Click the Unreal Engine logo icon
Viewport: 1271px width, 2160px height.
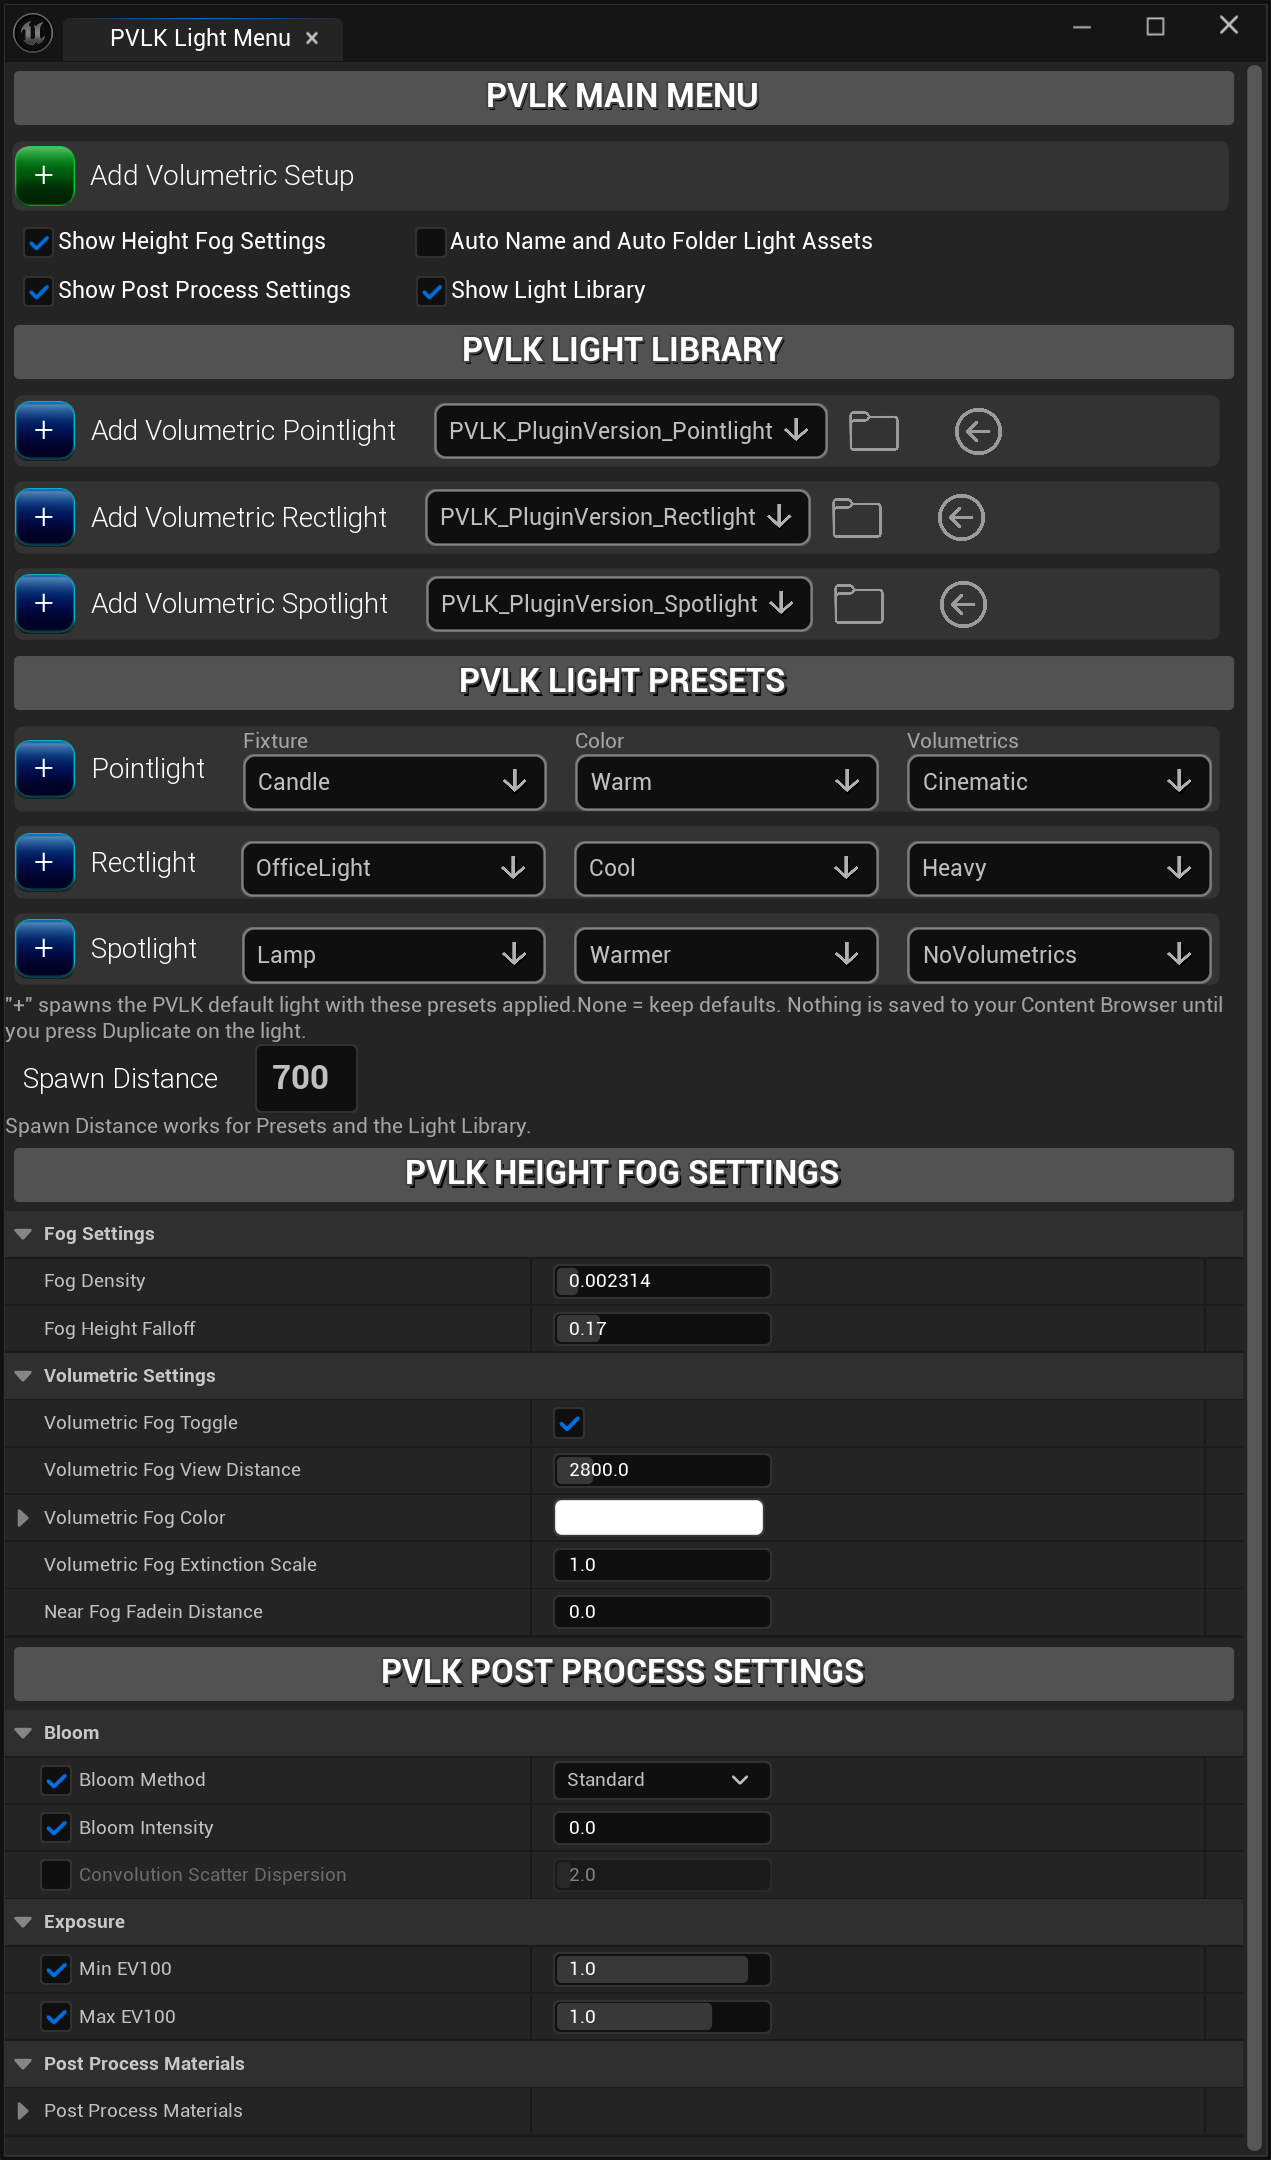[x=33, y=33]
